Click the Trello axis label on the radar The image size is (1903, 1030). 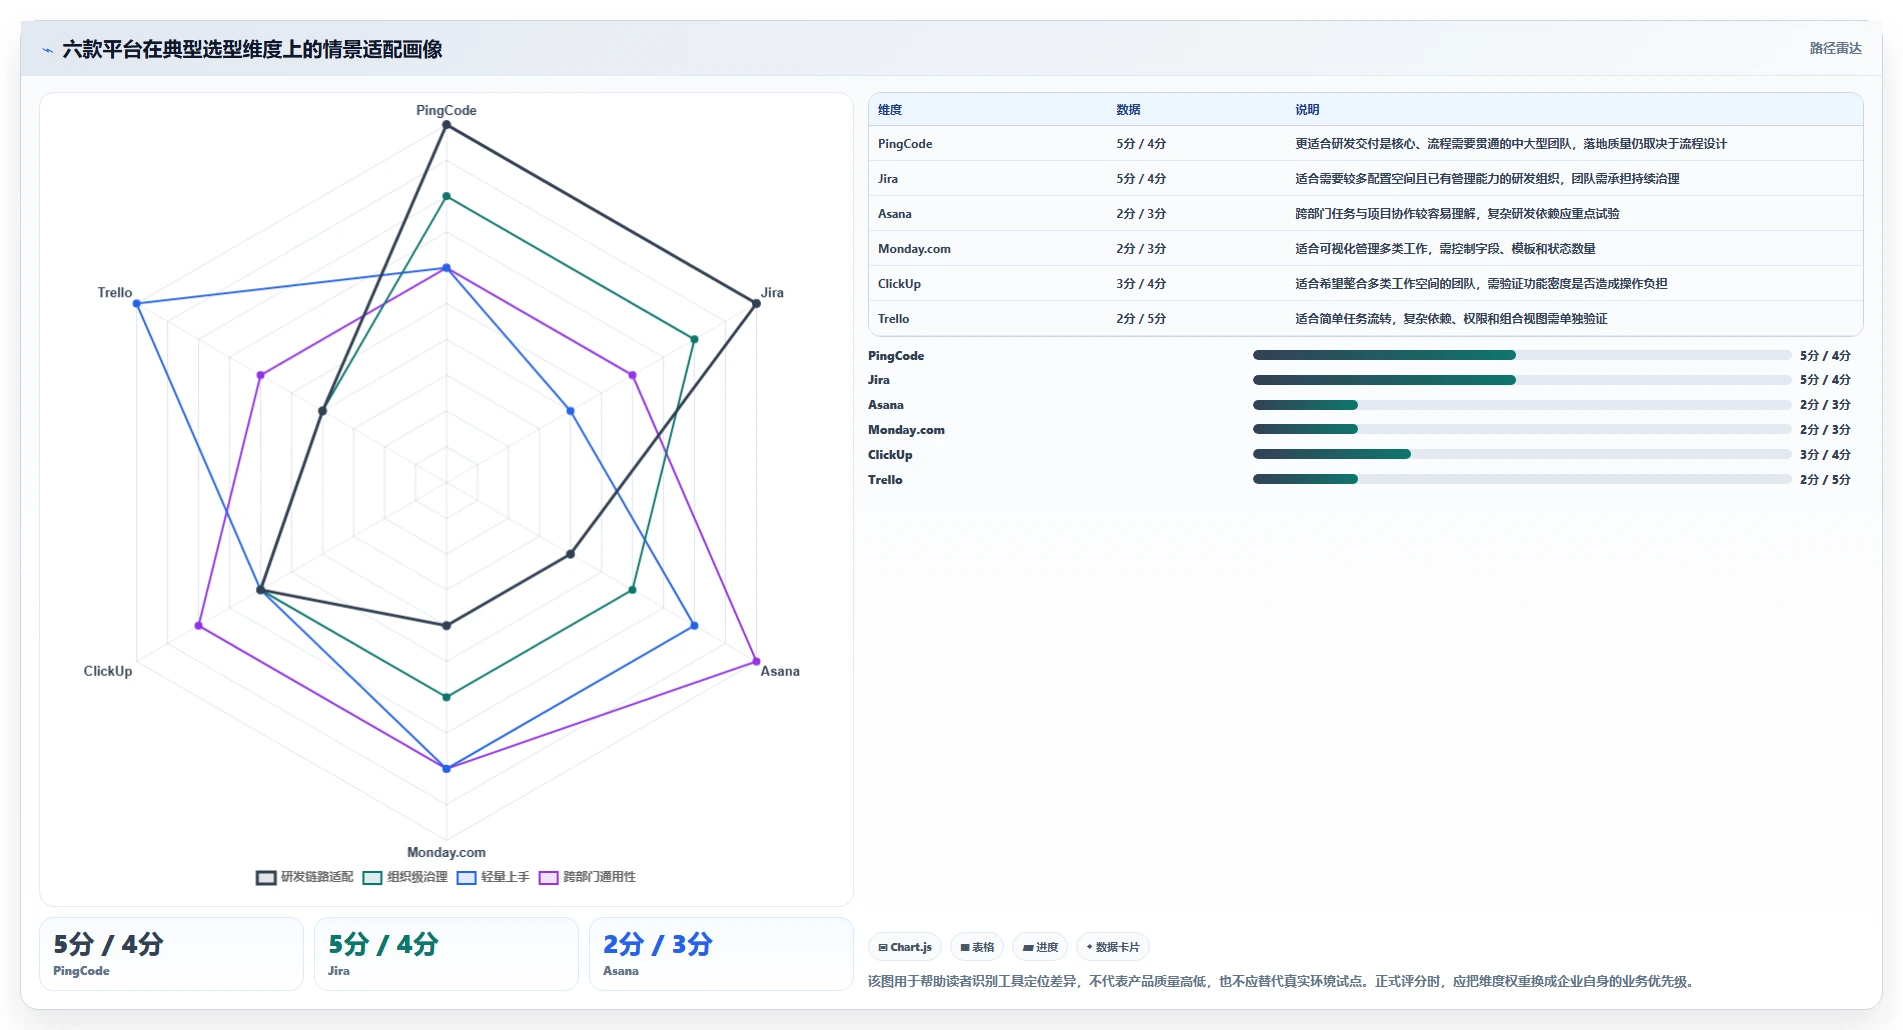[115, 292]
